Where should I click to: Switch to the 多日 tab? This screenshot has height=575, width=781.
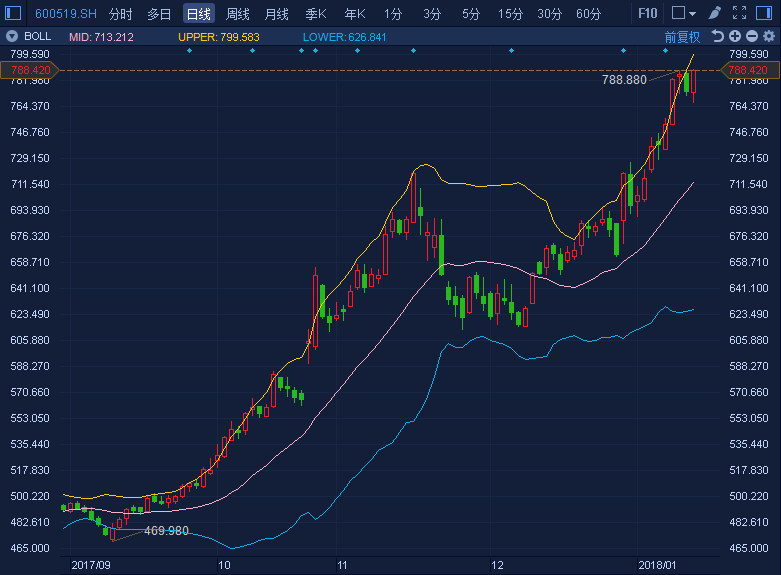coord(159,14)
